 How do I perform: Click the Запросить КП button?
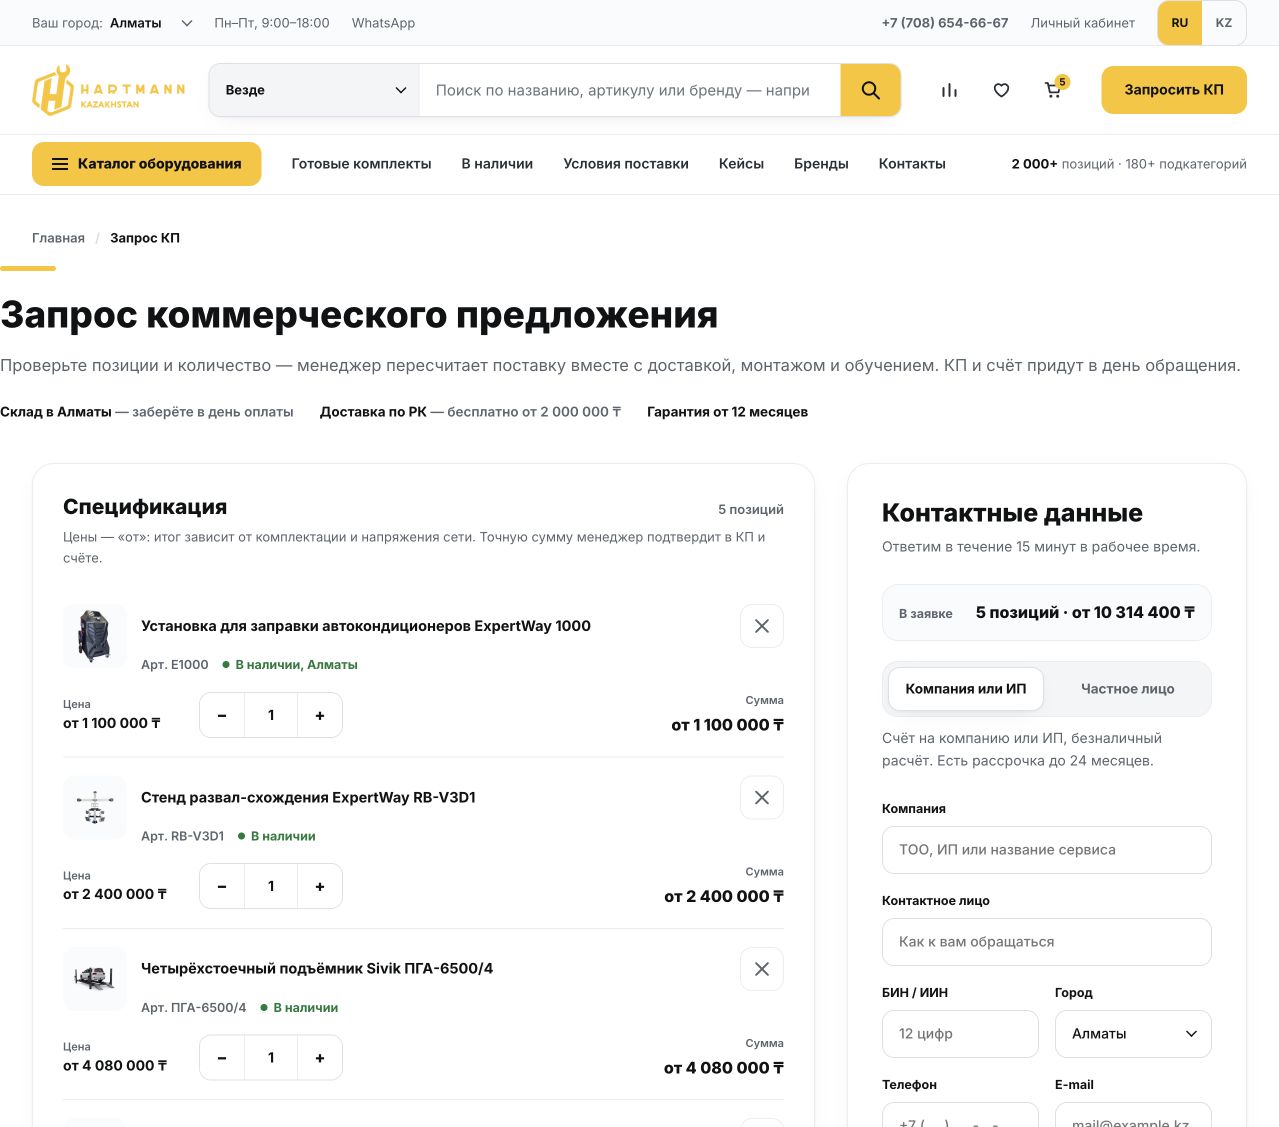pos(1174,90)
